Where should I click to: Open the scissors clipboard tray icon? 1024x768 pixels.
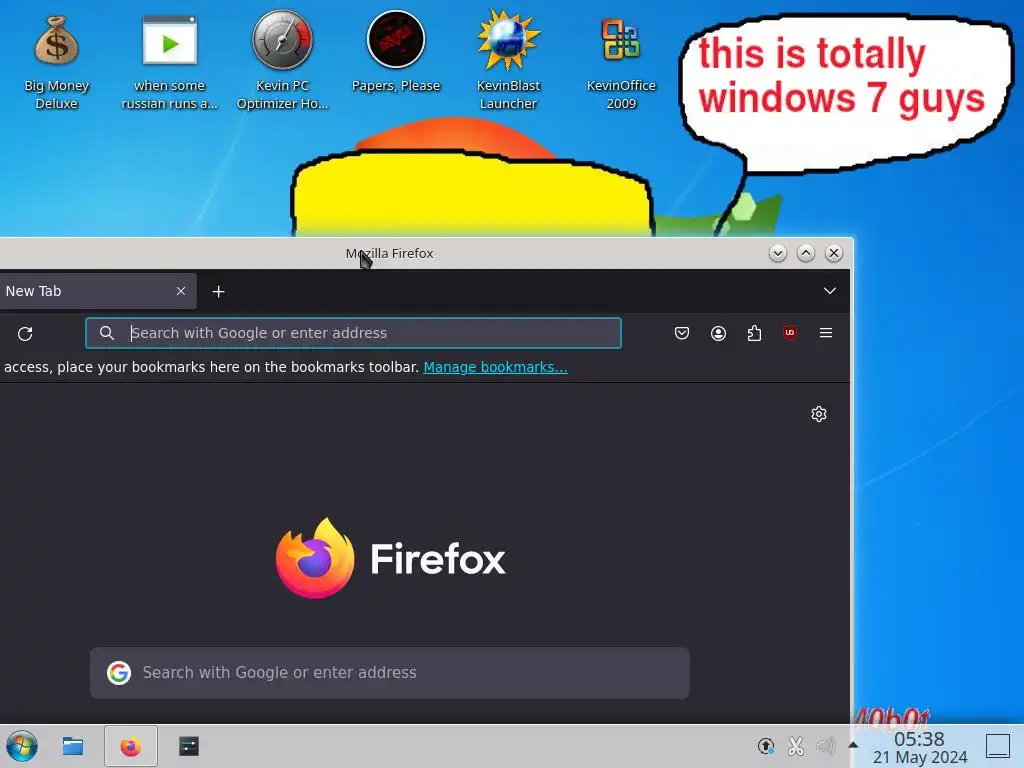pyautogui.click(x=795, y=745)
